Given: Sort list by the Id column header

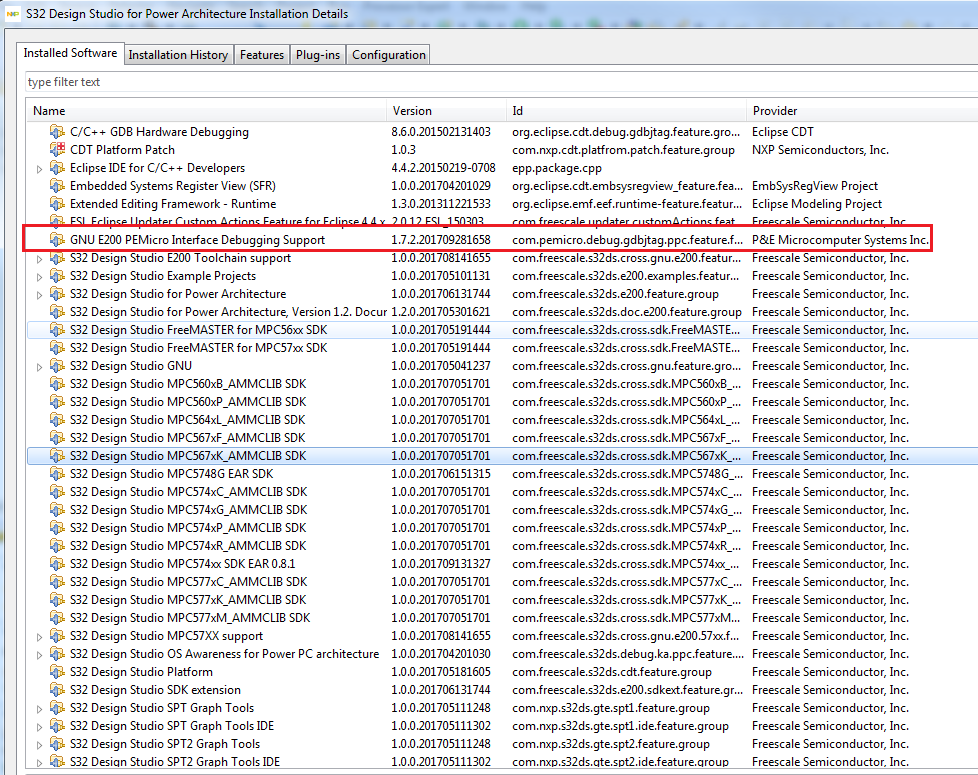Looking at the screenshot, I should coord(626,110).
